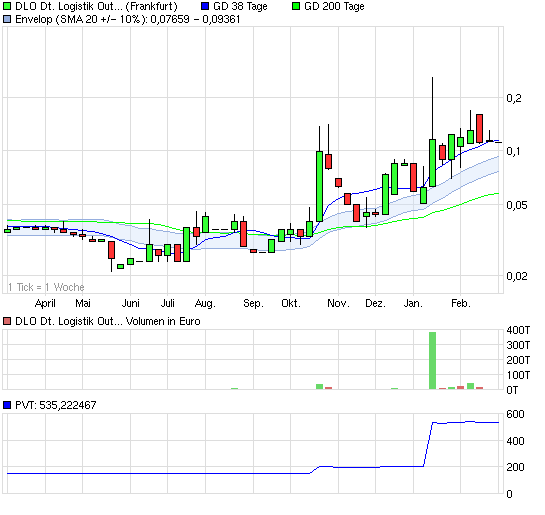Click the last red candlestick in February

(479, 128)
